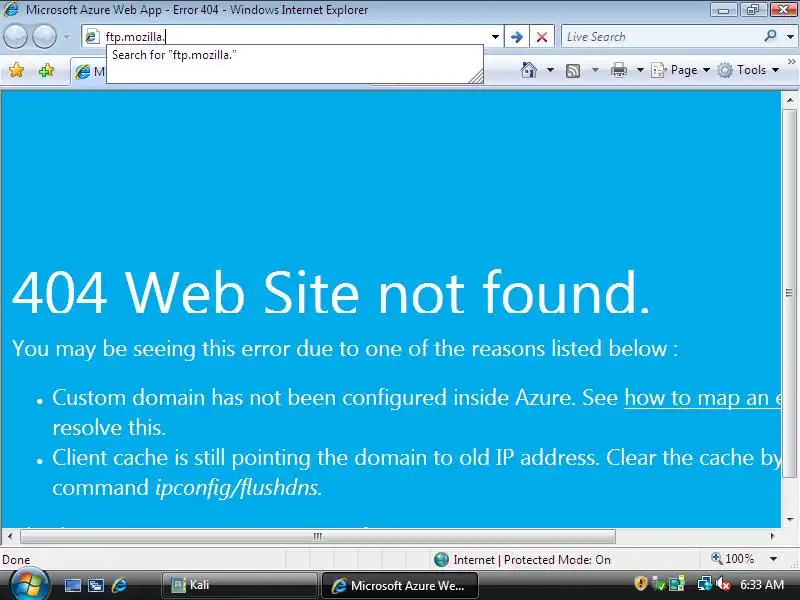Click the '404 Web Site not found.' heading
The image size is (800, 600).
331,292
